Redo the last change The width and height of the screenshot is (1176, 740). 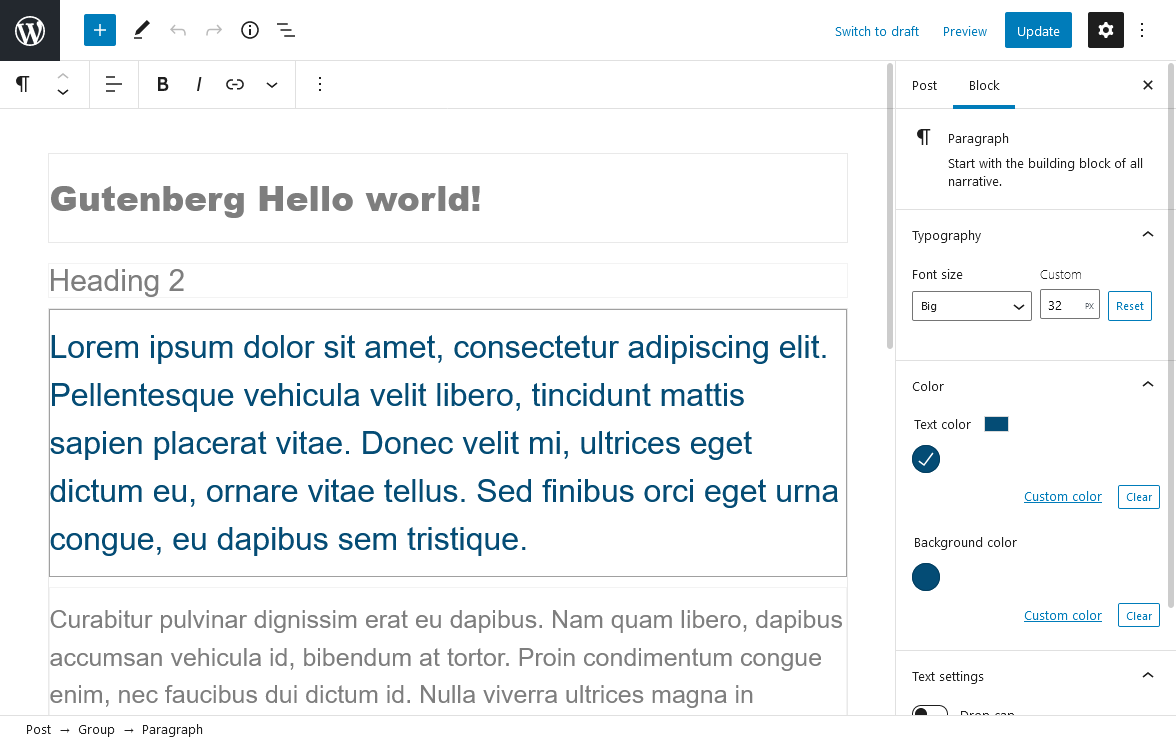pos(214,31)
